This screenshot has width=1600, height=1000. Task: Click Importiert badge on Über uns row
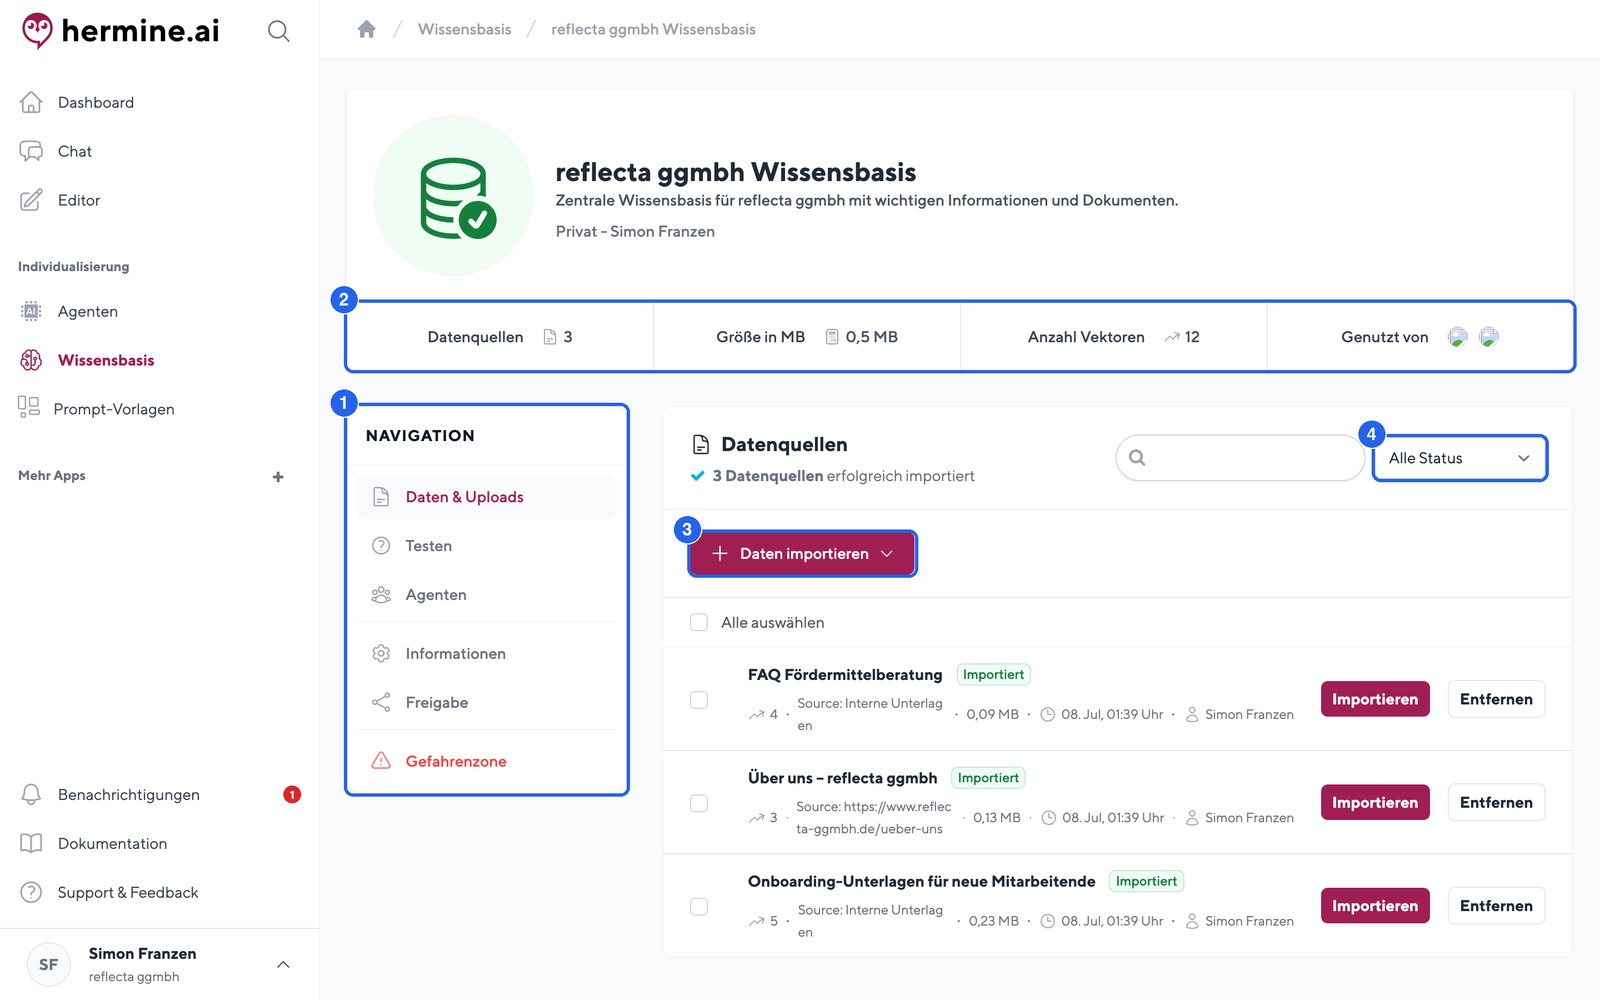coord(988,778)
